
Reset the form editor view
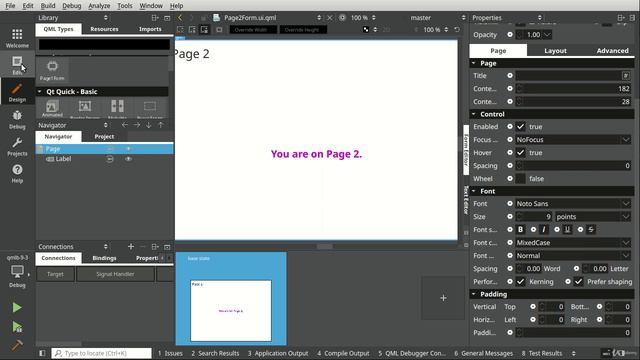(457, 29)
